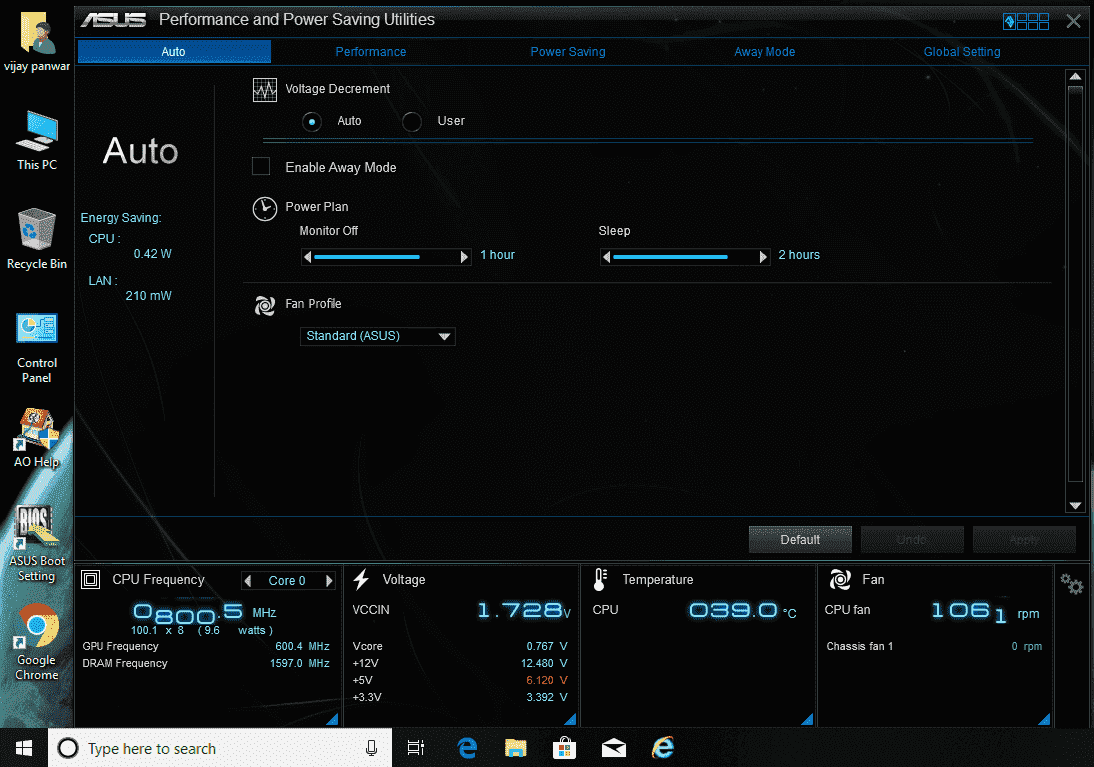Open Task View from the taskbar
The width and height of the screenshot is (1094, 767).
(416, 748)
